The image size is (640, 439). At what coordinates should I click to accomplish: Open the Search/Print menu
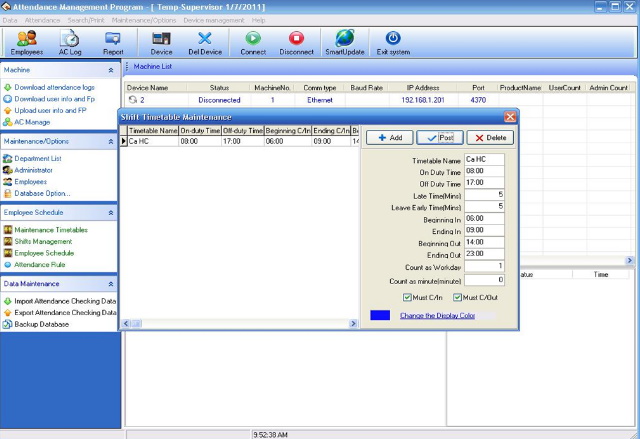tap(86, 20)
